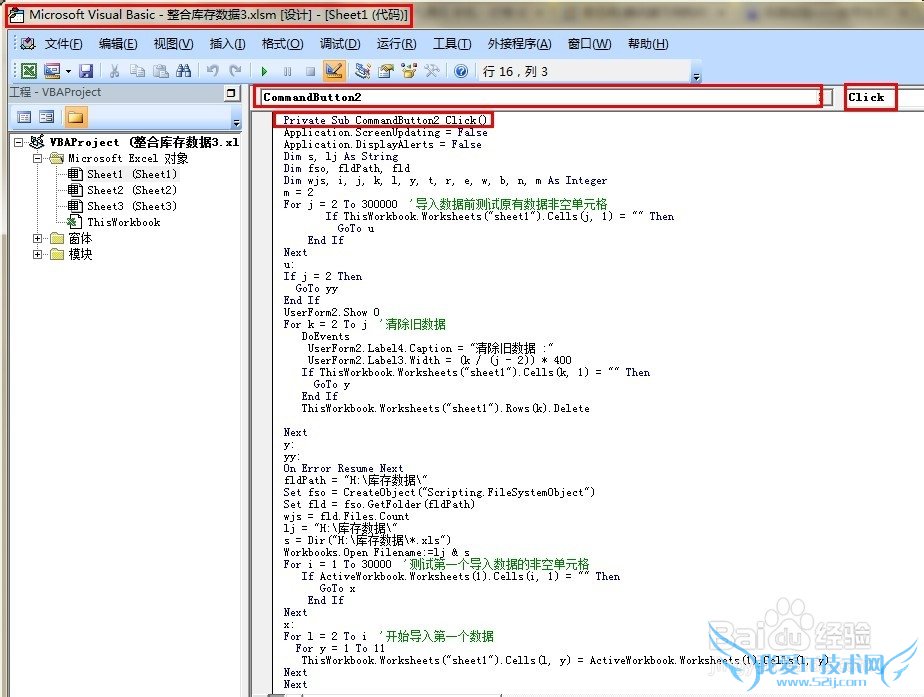Open Find with the binoculars icon
The height and width of the screenshot is (697, 924).
[x=183, y=71]
